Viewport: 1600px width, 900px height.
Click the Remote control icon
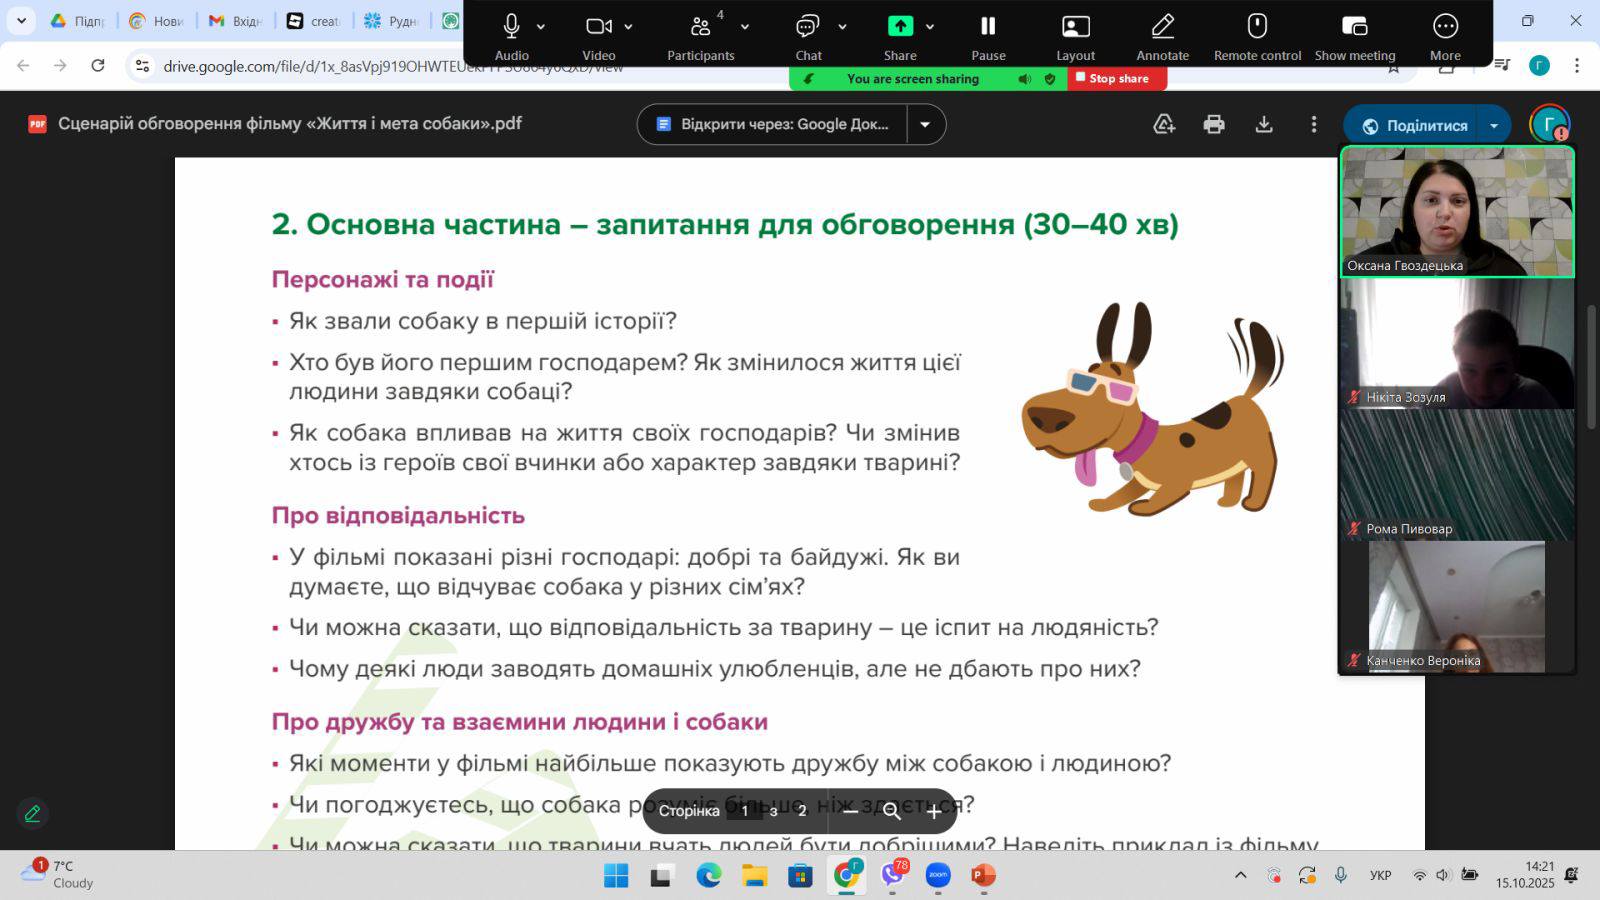(x=1257, y=27)
